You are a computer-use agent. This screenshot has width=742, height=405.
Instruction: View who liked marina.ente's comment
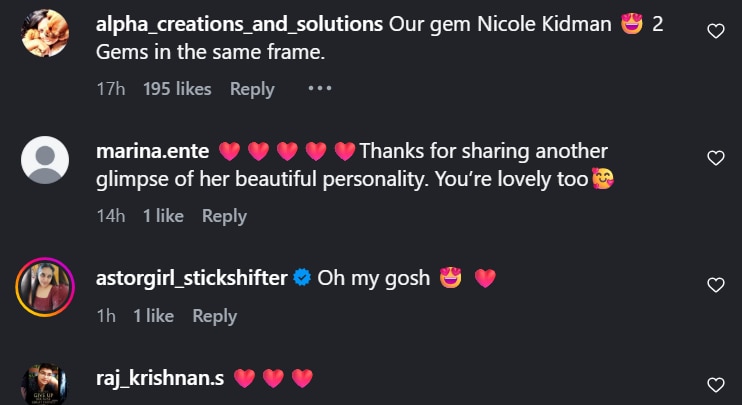pyautogui.click(x=163, y=216)
